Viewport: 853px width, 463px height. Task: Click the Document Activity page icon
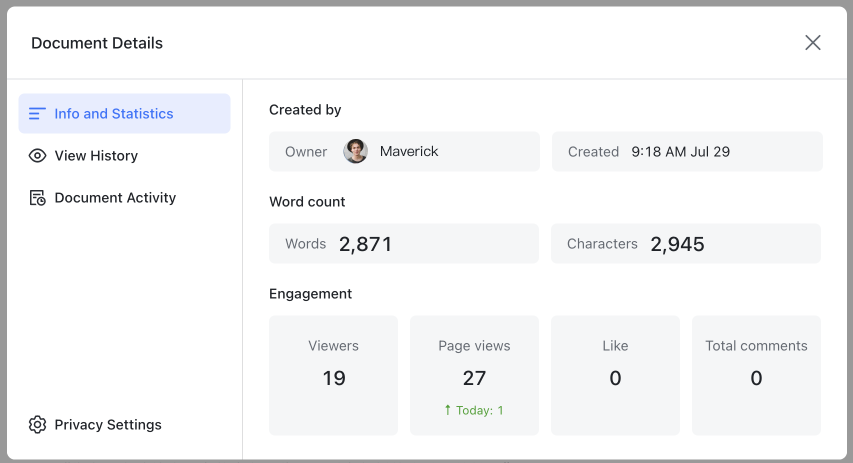(x=37, y=198)
